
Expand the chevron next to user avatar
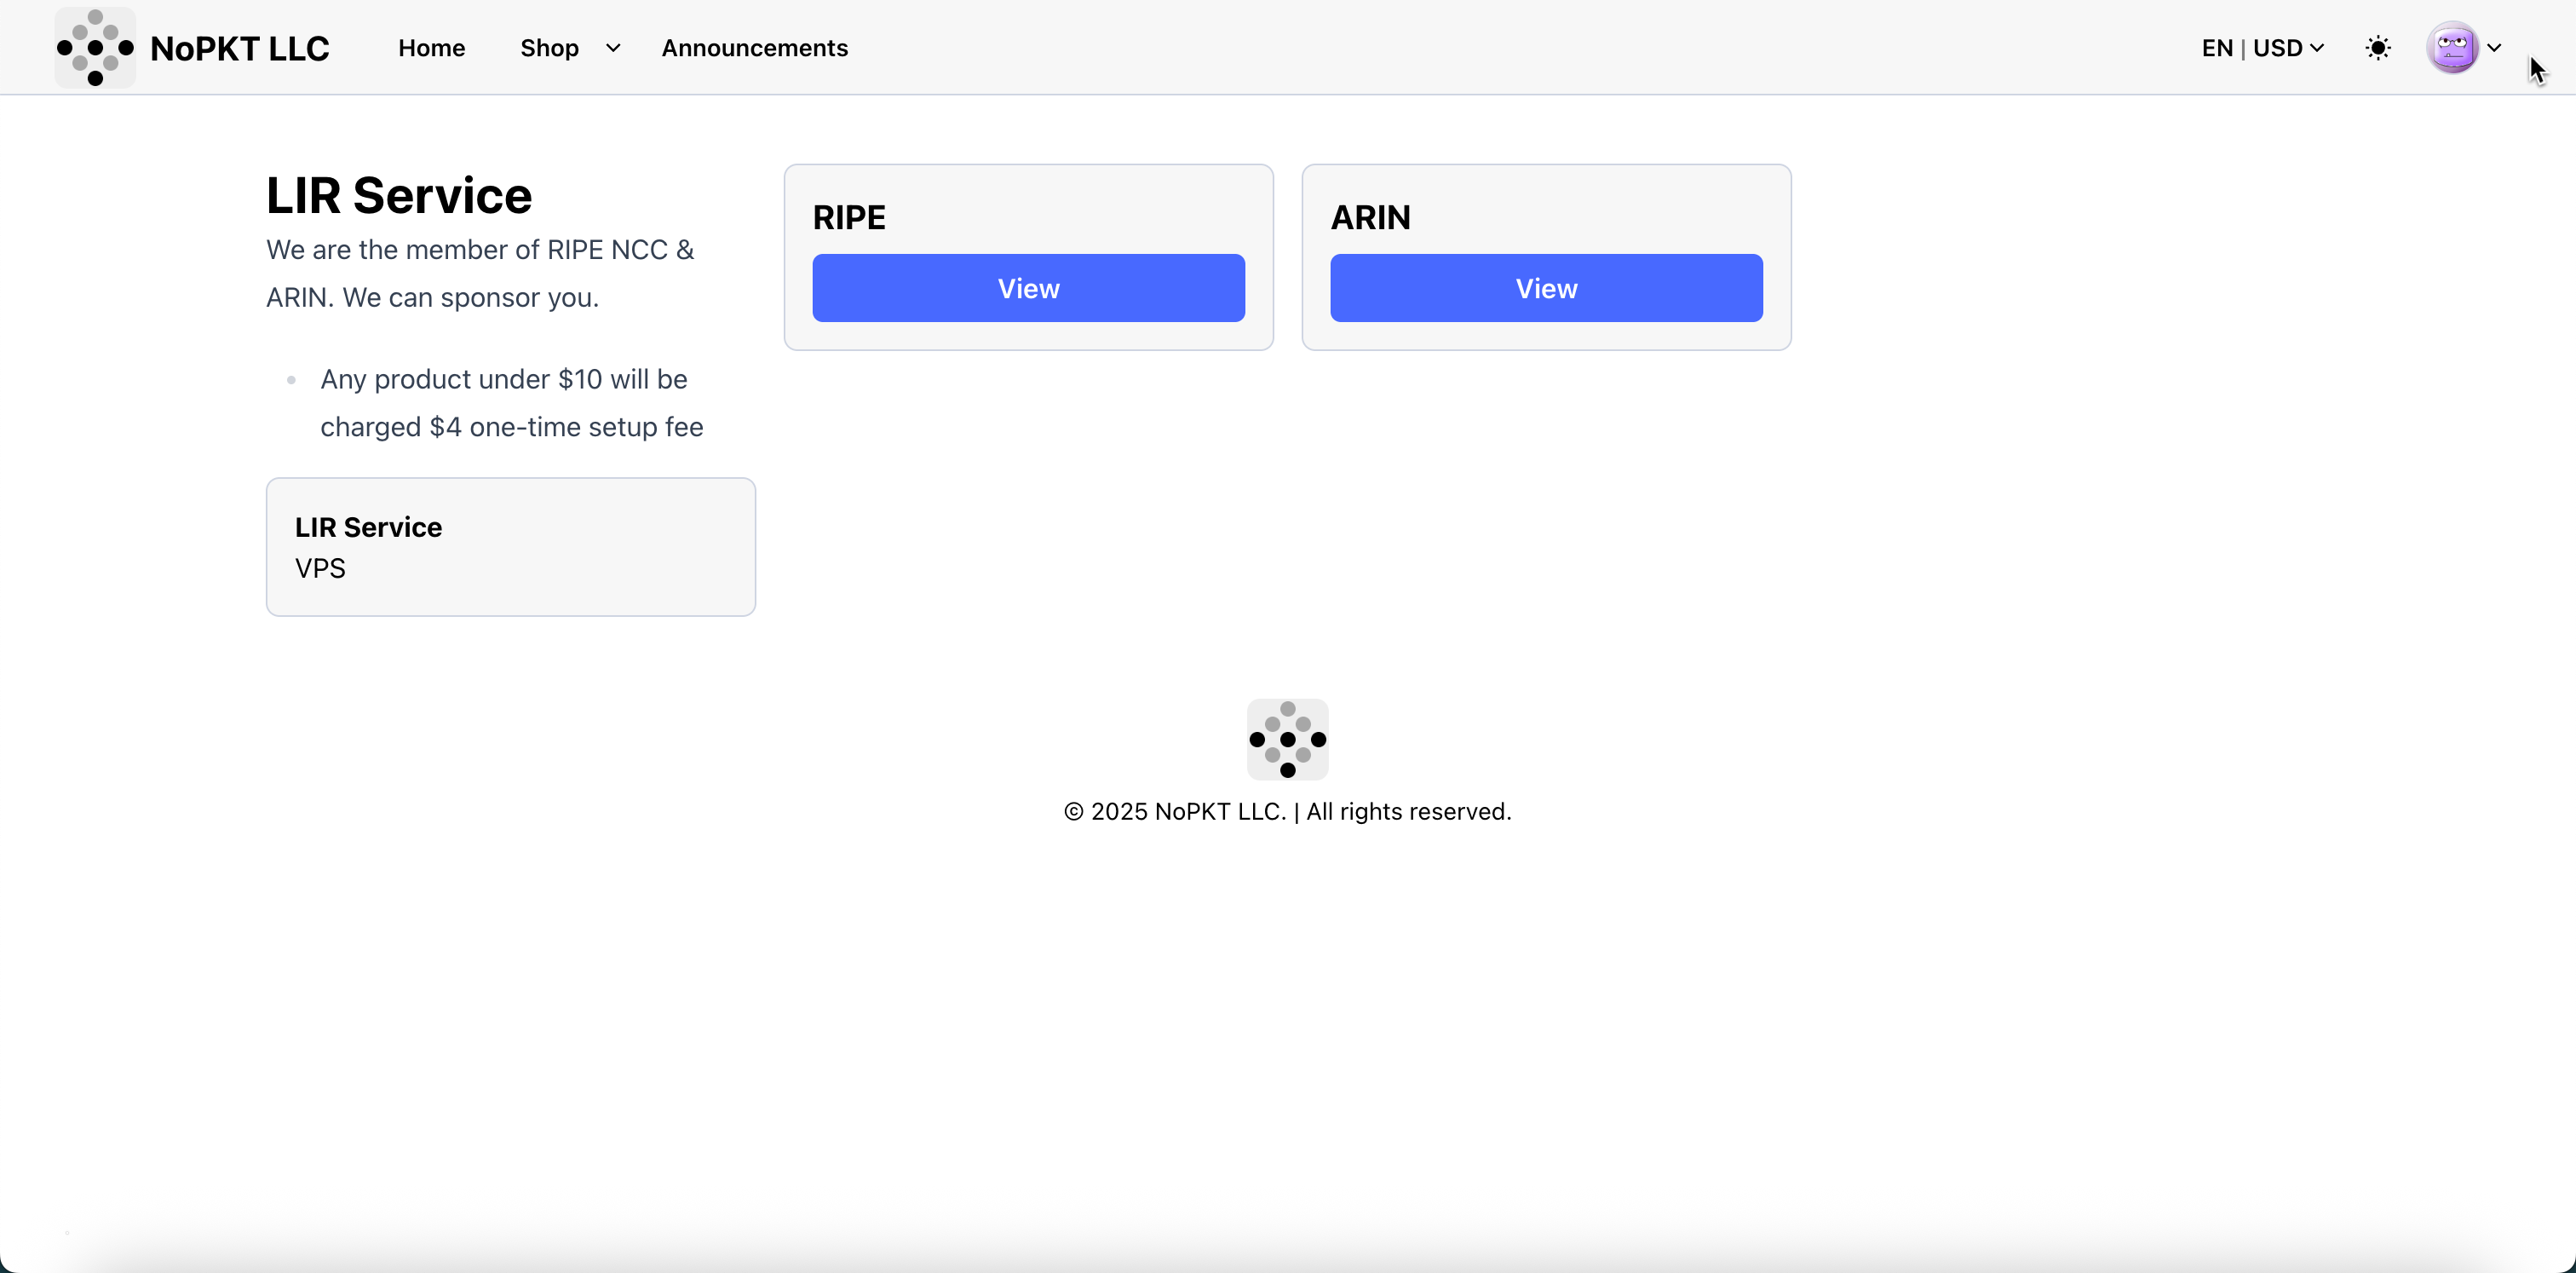click(2494, 48)
